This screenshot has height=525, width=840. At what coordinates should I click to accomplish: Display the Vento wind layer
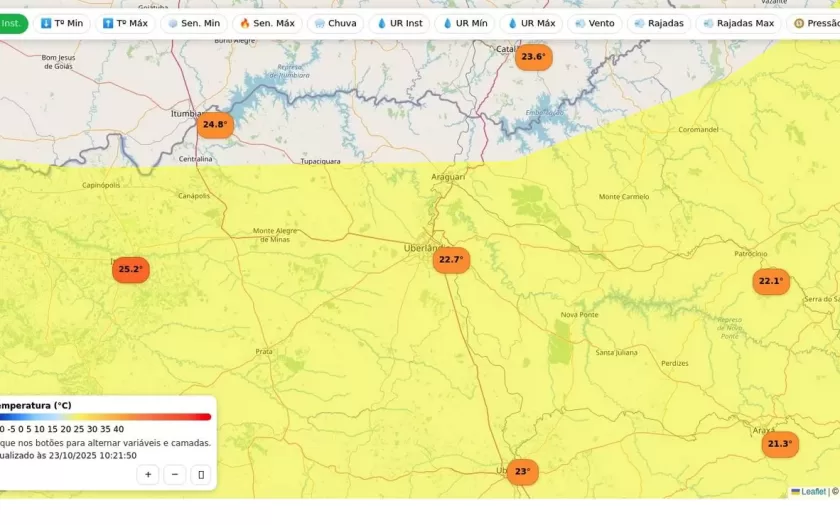[x=595, y=23]
